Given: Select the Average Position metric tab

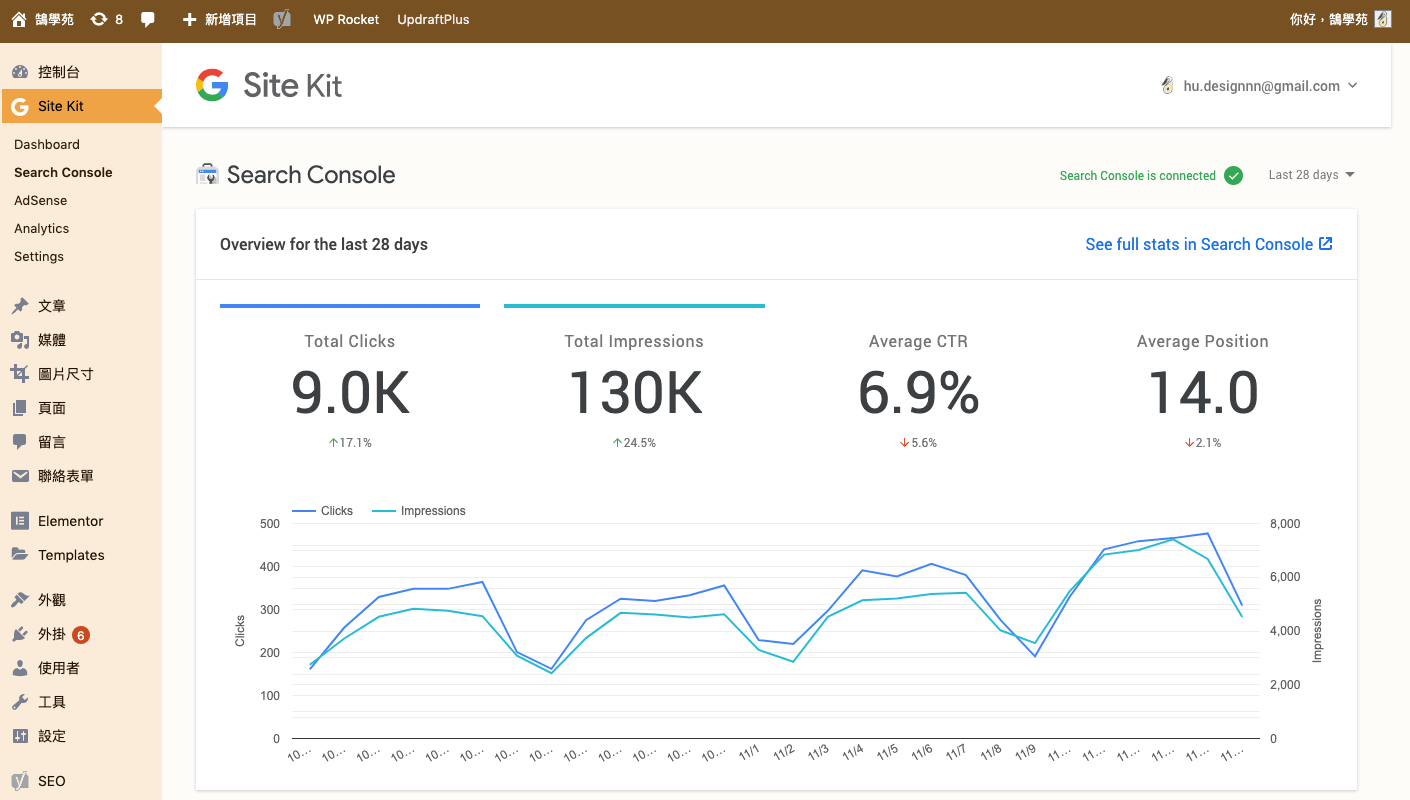Looking at the screenshot, I should (1203, 378).
